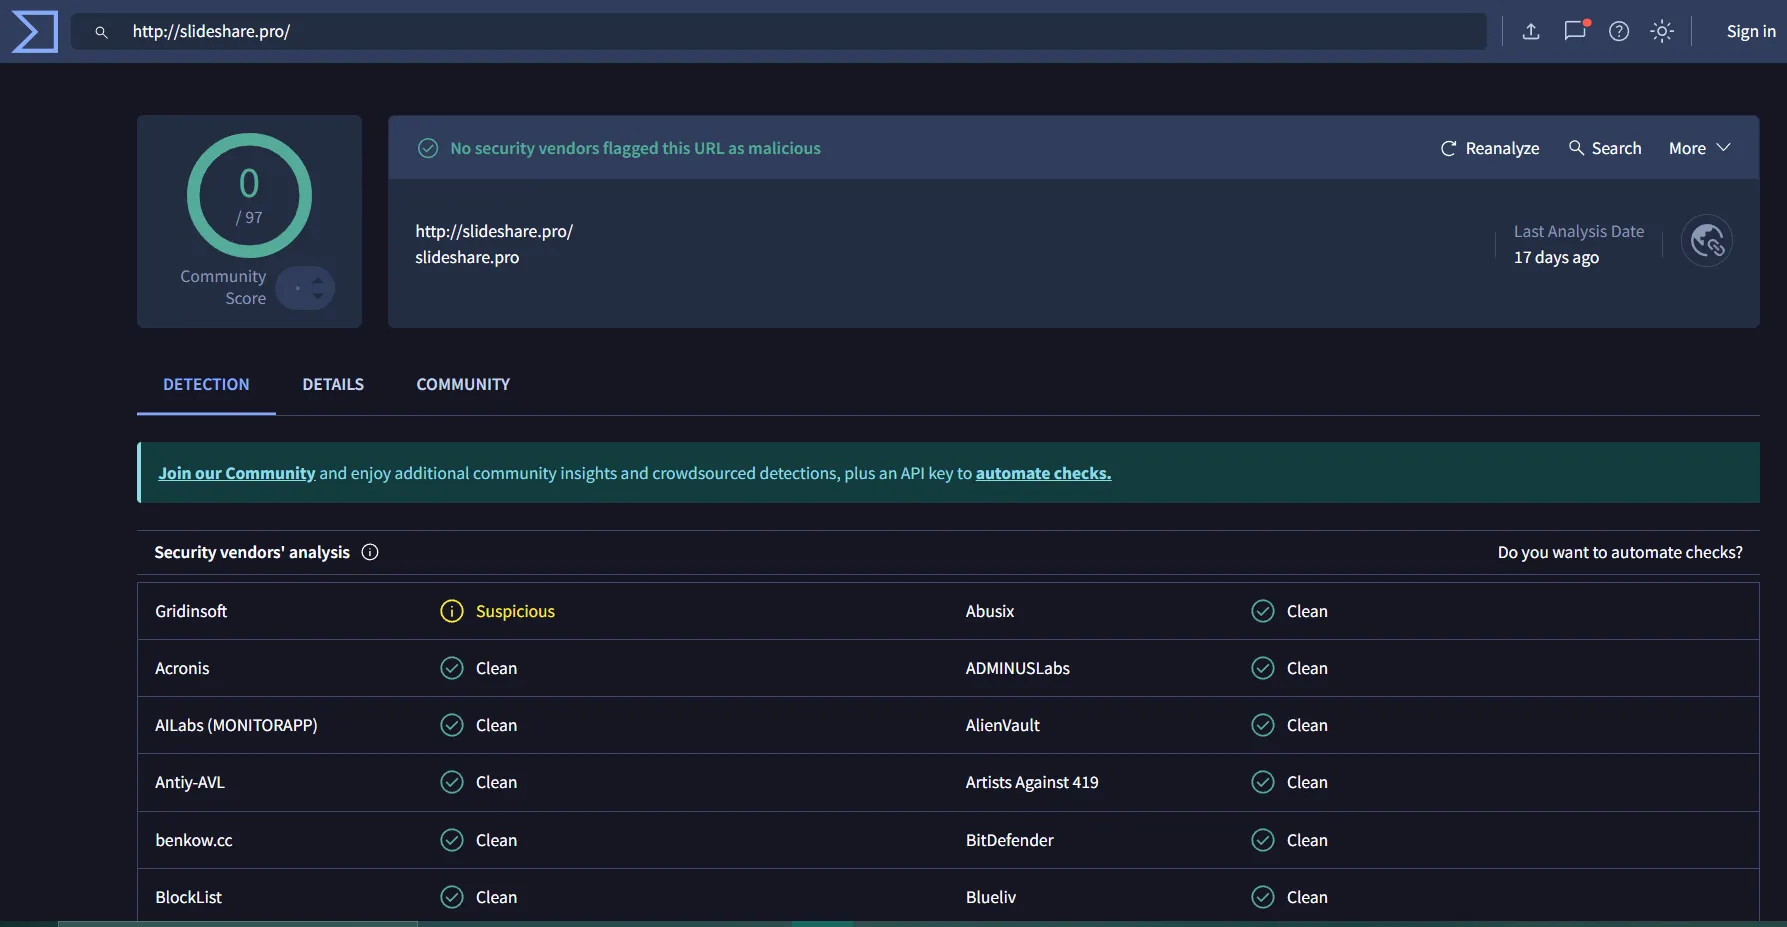The height and width of the screenshot is (927, 1787).
Task: Open the Join our Community link
Action: [x=237, y=473]
